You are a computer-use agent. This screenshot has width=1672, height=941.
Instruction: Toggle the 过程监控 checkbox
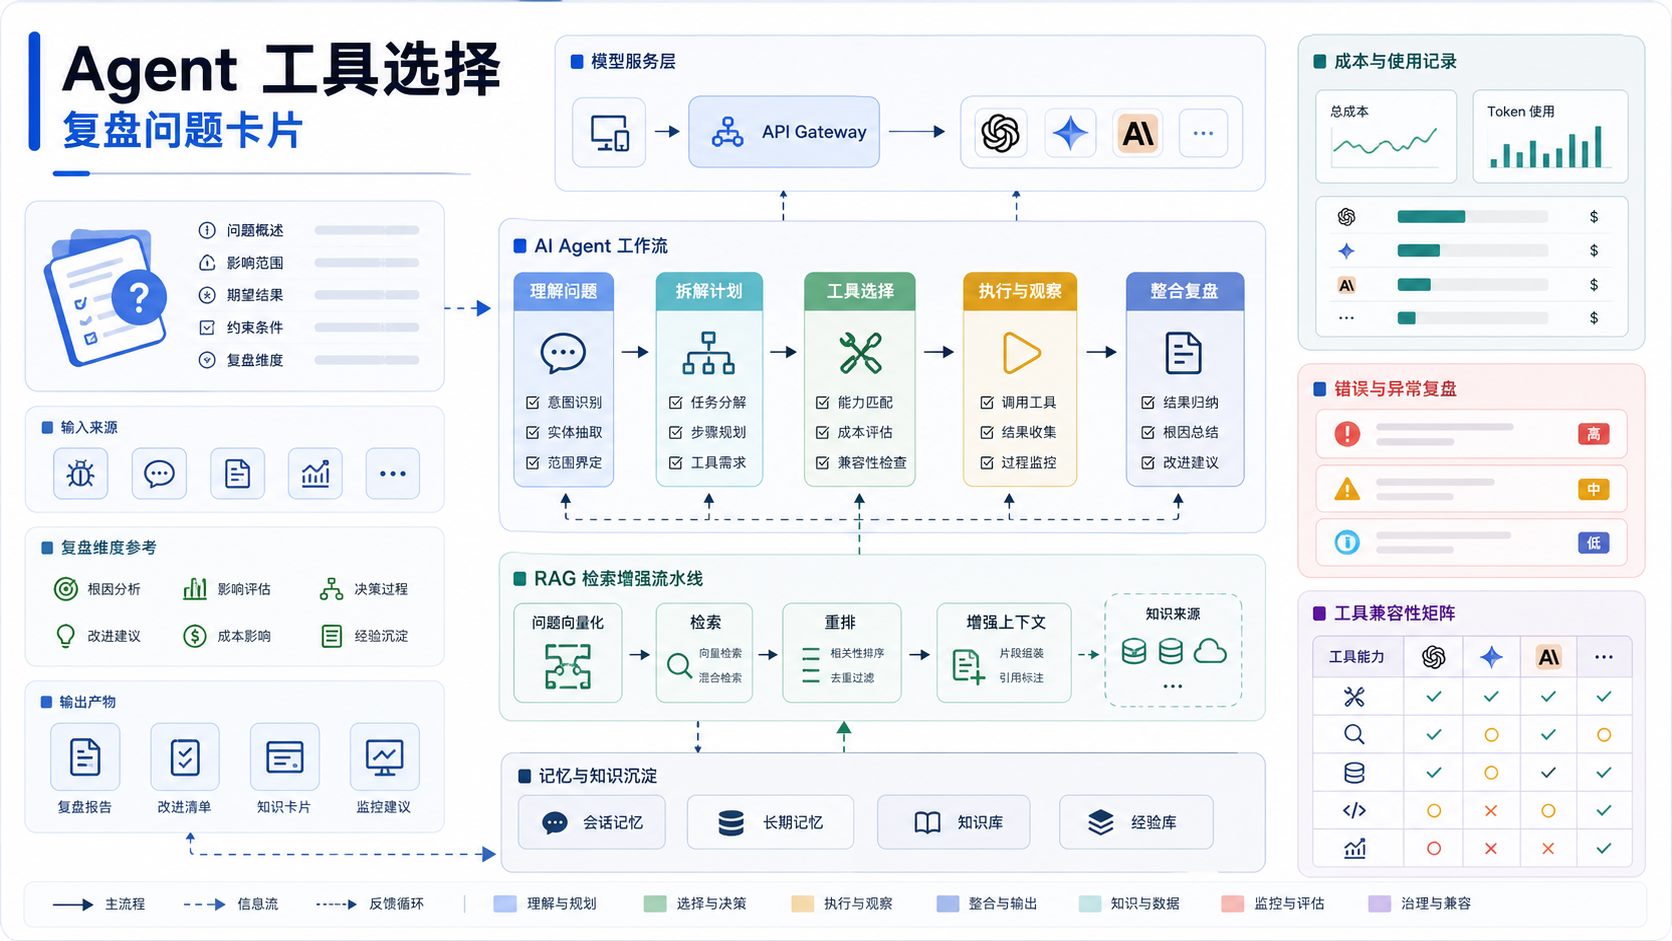pyautogui.click(x=987, y=462)
